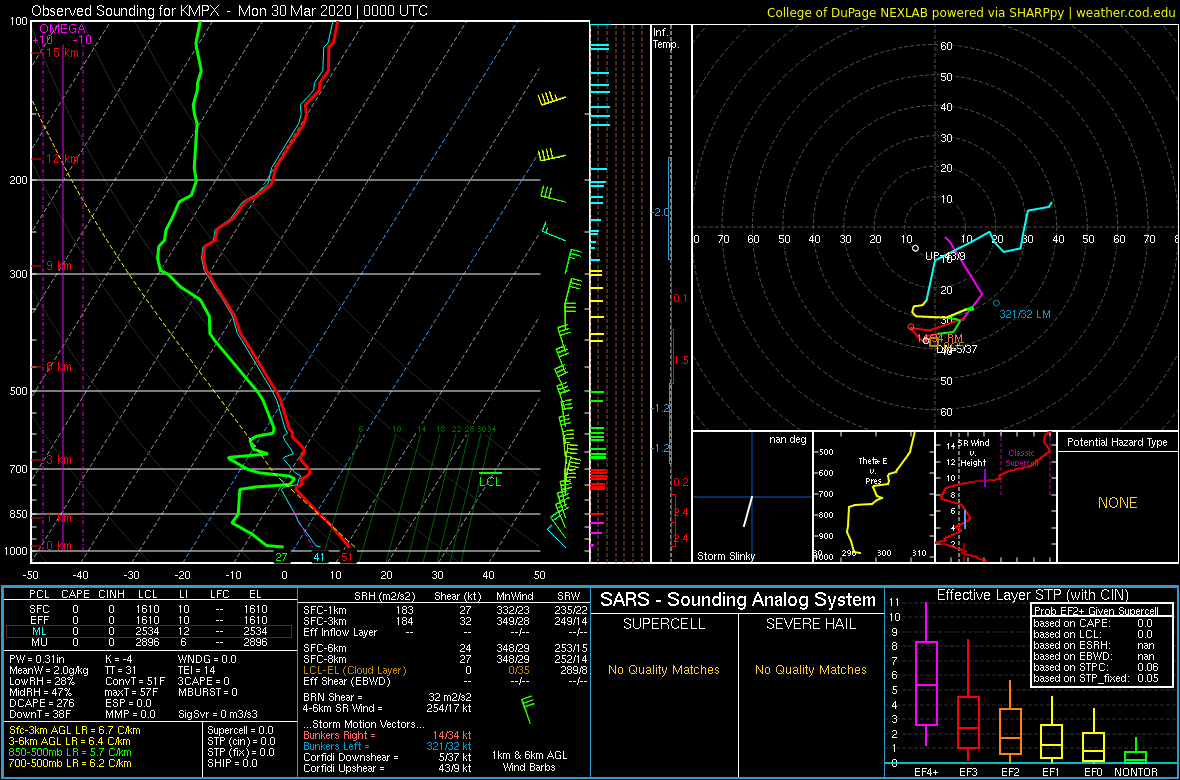Click the 'DownT = 38F' value
Viewport: 1180px width, 780px height.
(39, 714)
